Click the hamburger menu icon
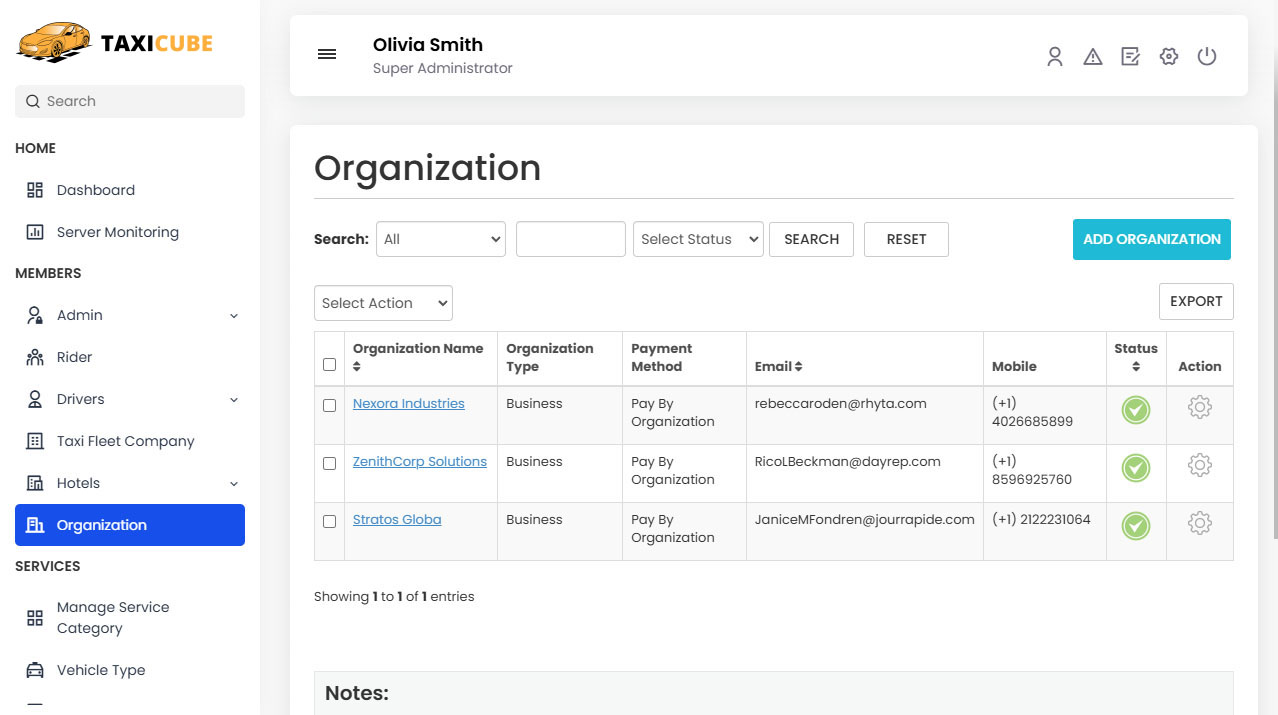Screen dimensions: 1278x715 (327, 55)
